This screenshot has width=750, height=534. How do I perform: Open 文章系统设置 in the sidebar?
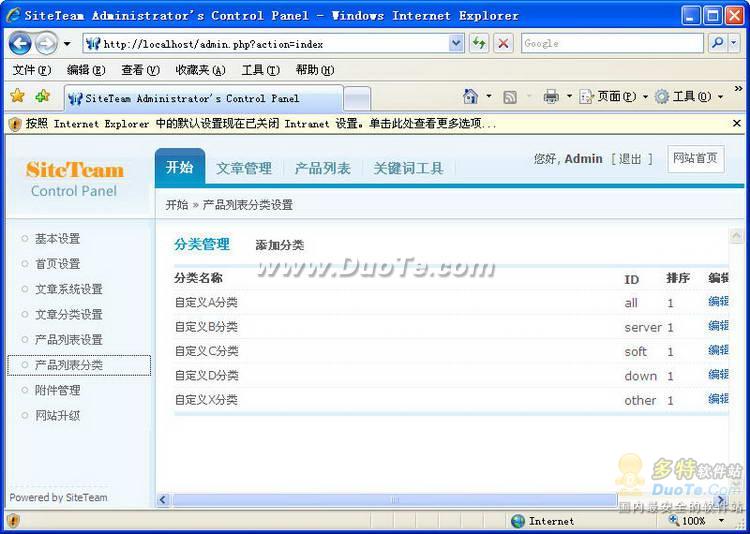click(69, 289)
